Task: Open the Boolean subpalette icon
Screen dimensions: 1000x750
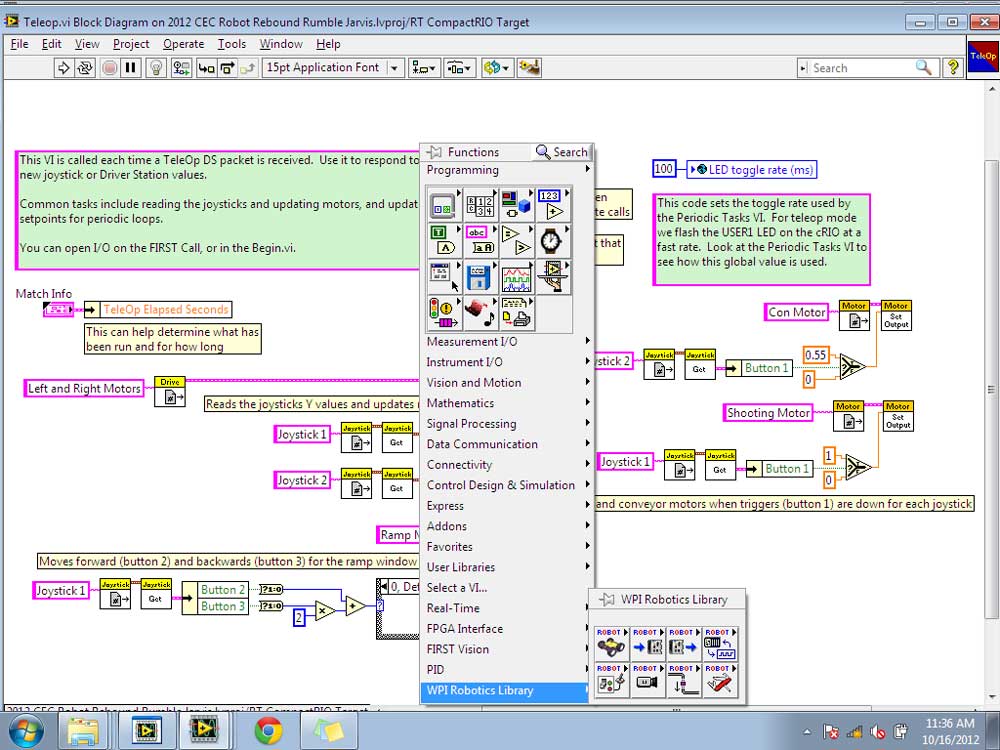Action: point(444,241)
